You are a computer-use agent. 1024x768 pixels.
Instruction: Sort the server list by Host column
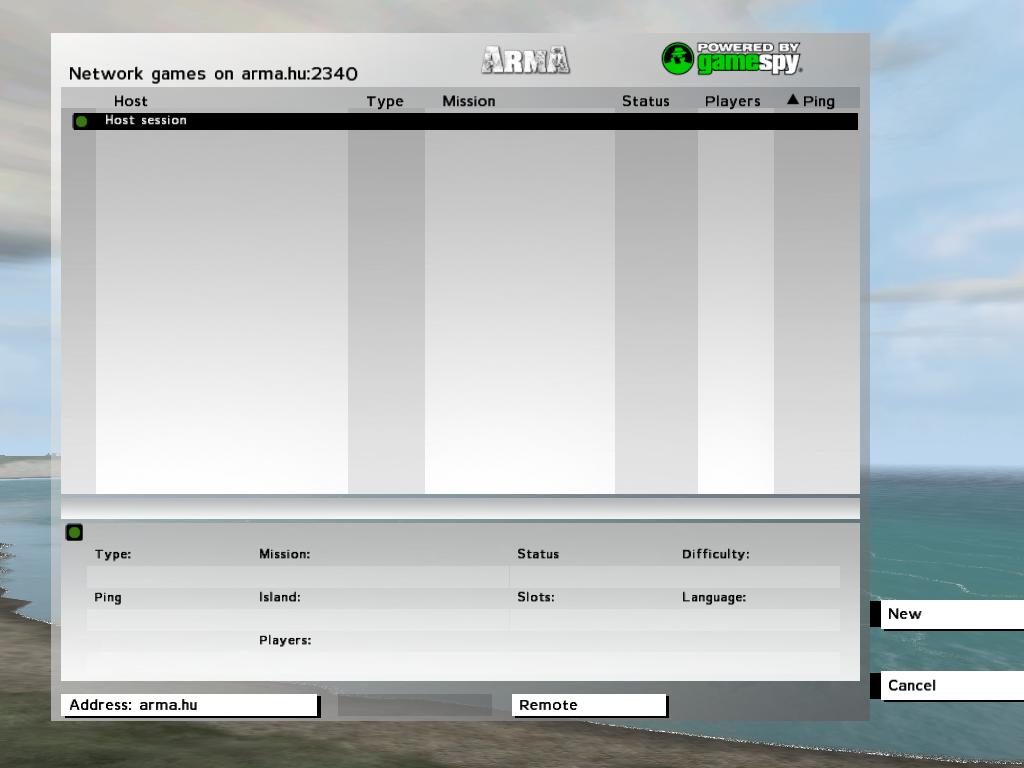tap(131, 101)
